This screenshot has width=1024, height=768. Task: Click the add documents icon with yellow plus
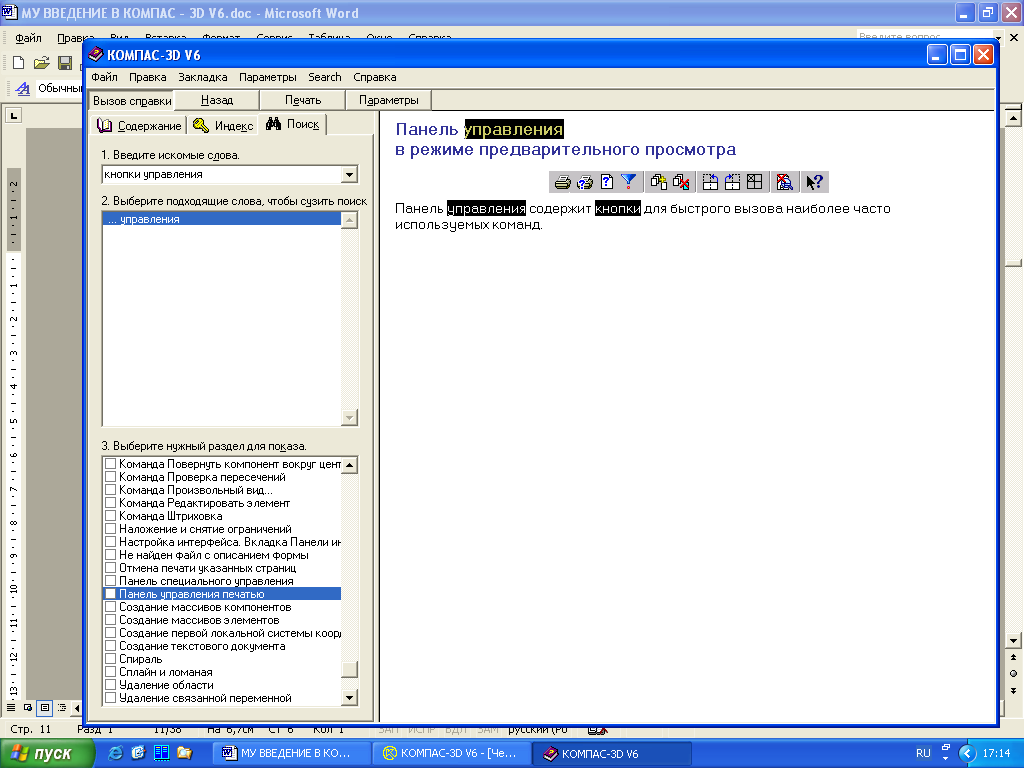658,182
